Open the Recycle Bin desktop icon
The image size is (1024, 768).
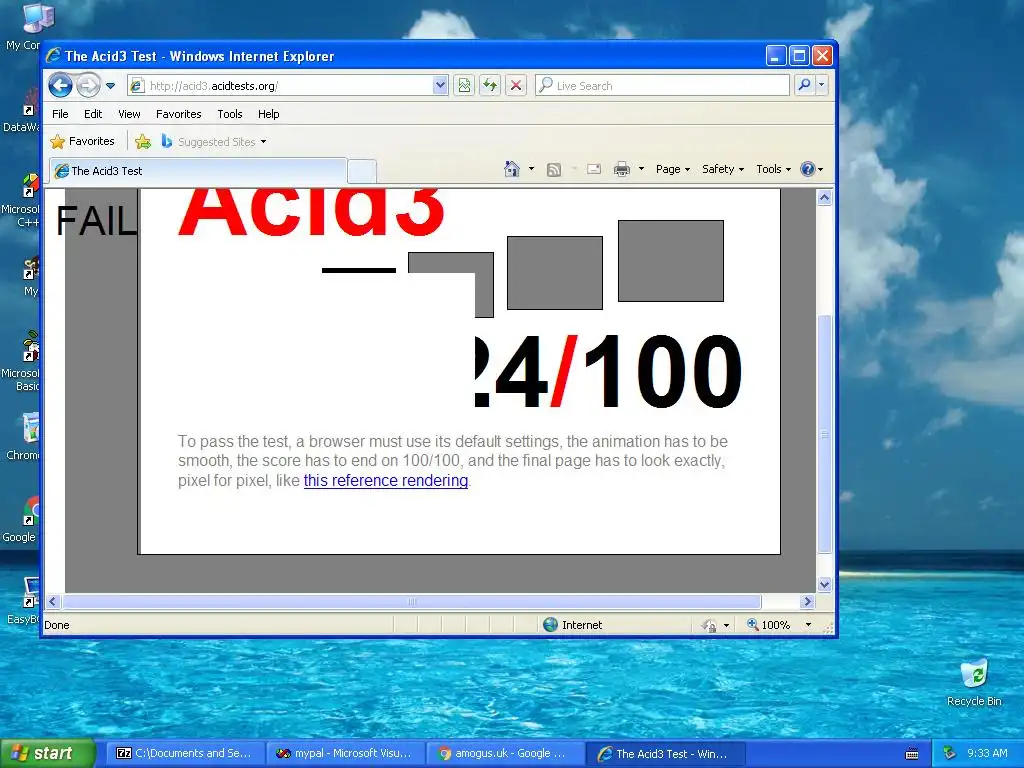[x=974, y=683]
